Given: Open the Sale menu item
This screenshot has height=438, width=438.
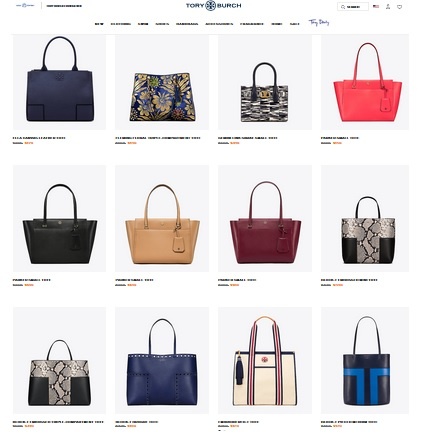Looking at the screenshot, I should pyautogui.click(x=294, y=24).
